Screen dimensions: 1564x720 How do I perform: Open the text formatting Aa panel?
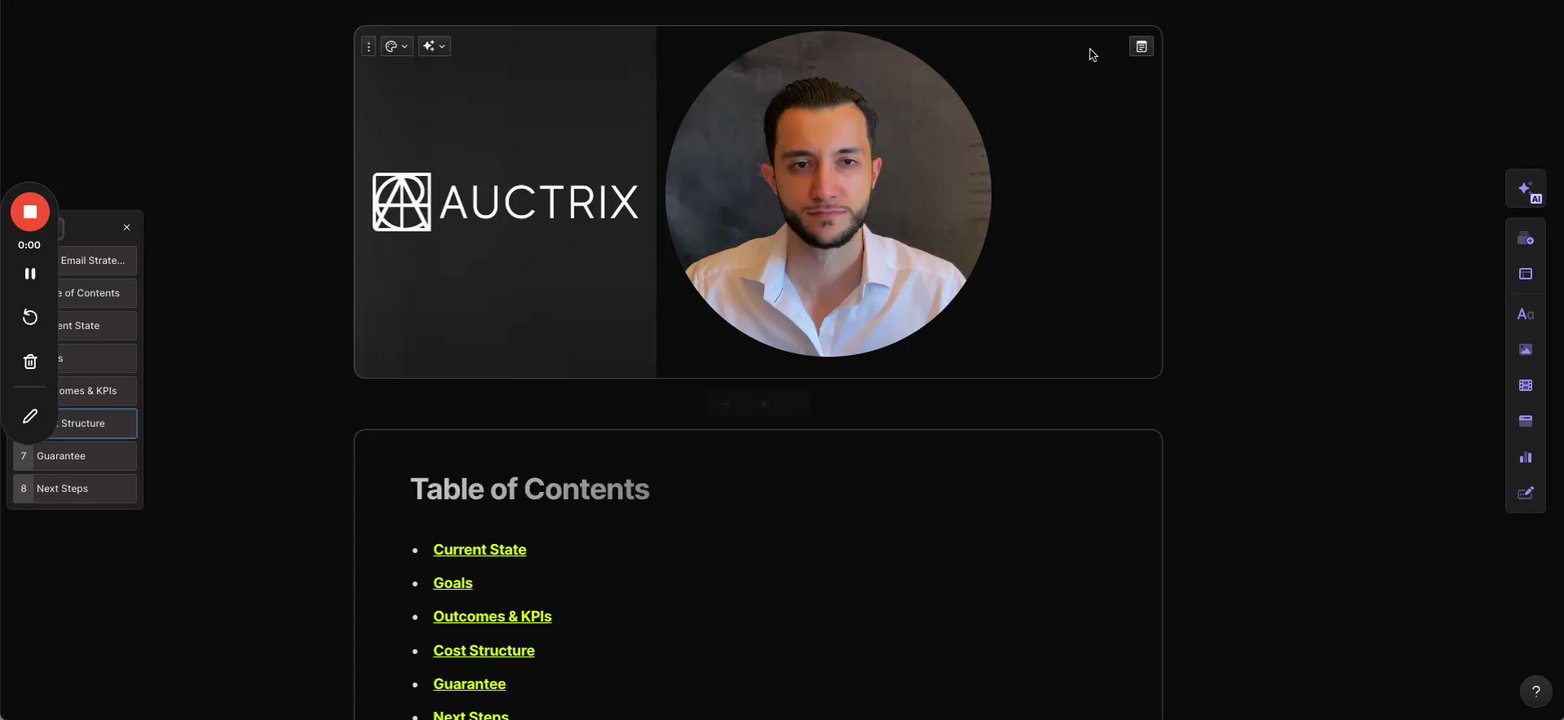click(1526, 314)
